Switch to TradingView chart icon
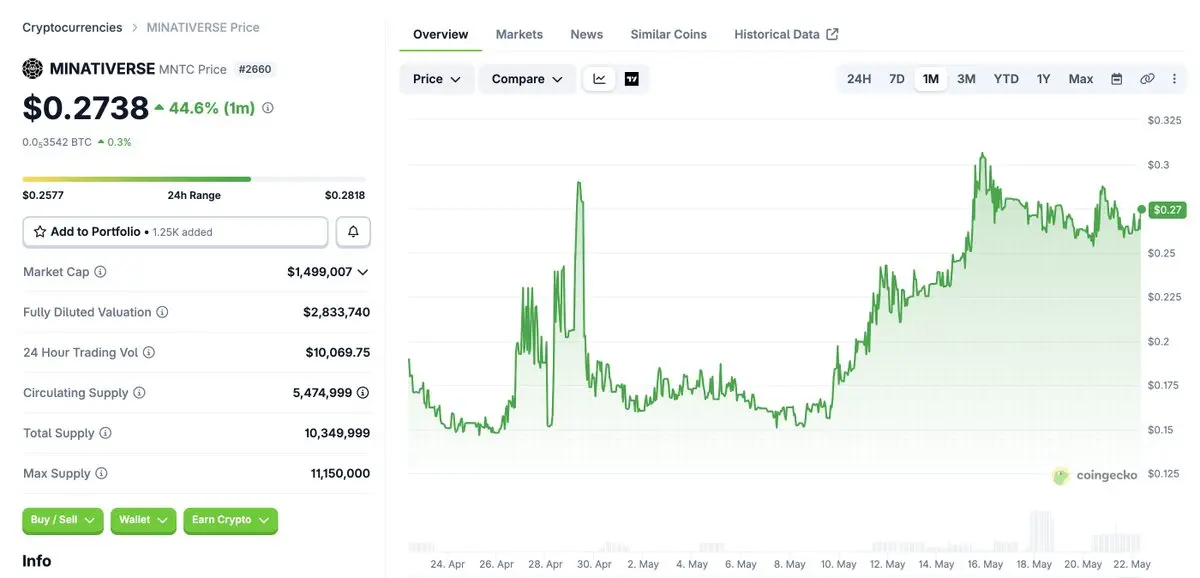 coord(632,79)
